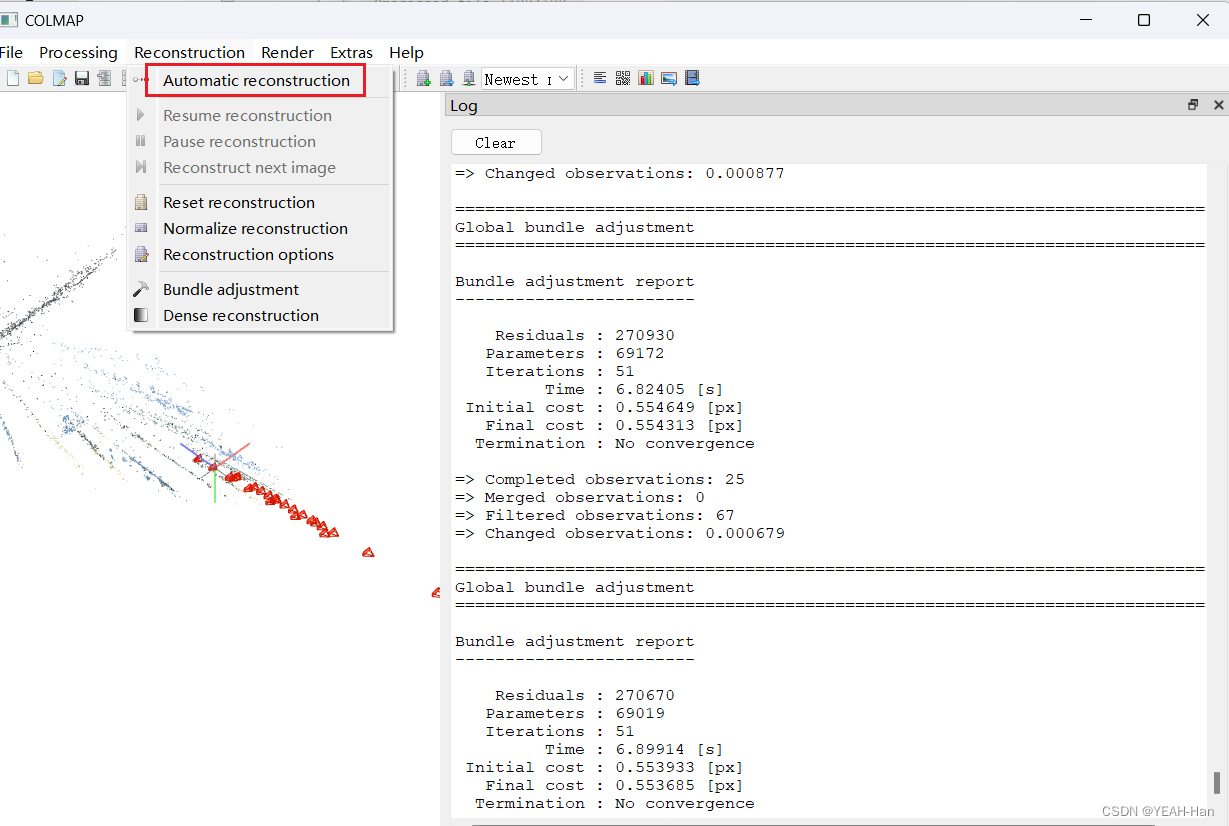1229x826 pixels.
Task: Show the log via text-lines toolbar icon
Action: (x=600, y=78)
